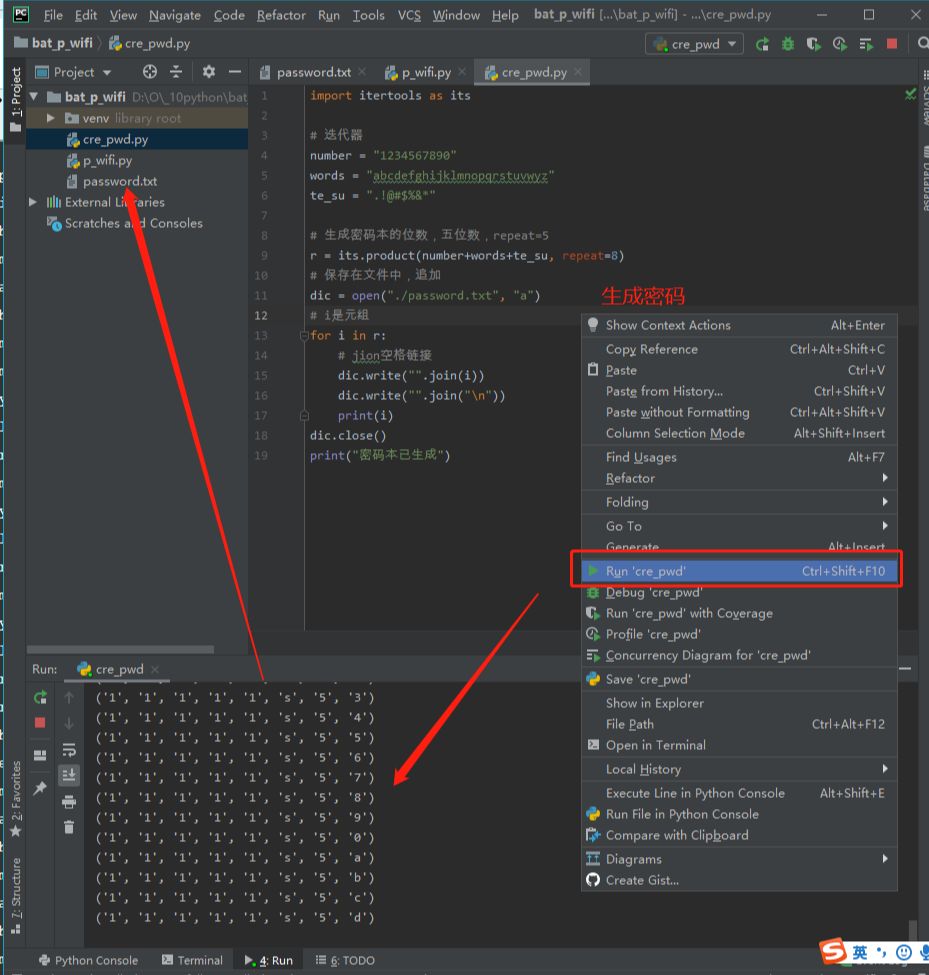Open Terminal tool window
The height and width of the screenshot is (975, 929).
point(192,960)
